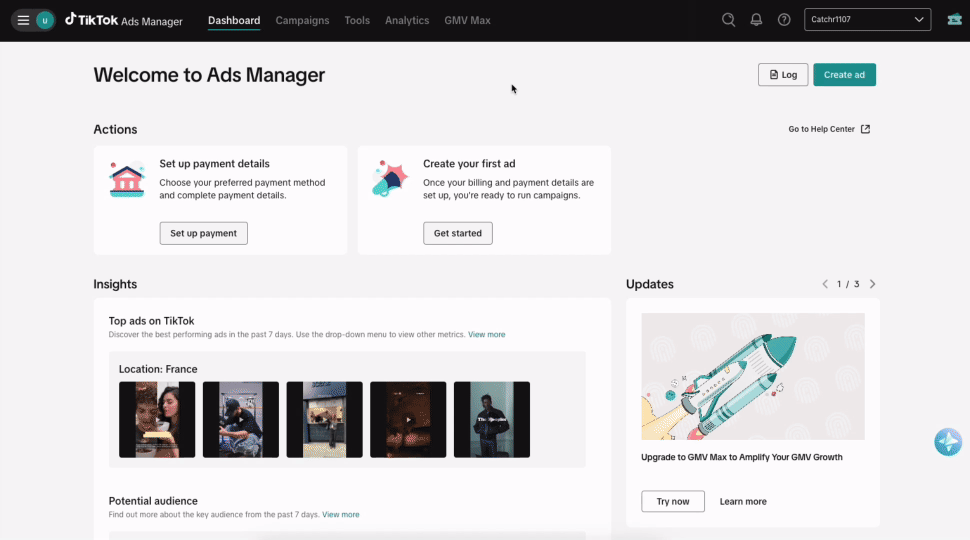970x540 pixels.
Task: Click the megaphone first ad illustration
Action: click(x=390, y=179)
